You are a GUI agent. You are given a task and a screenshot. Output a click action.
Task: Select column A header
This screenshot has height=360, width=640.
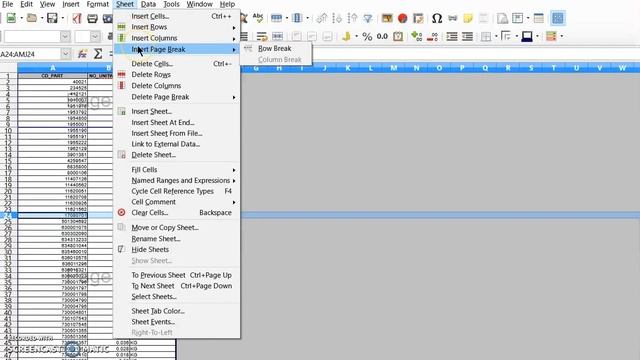(53, 68)
